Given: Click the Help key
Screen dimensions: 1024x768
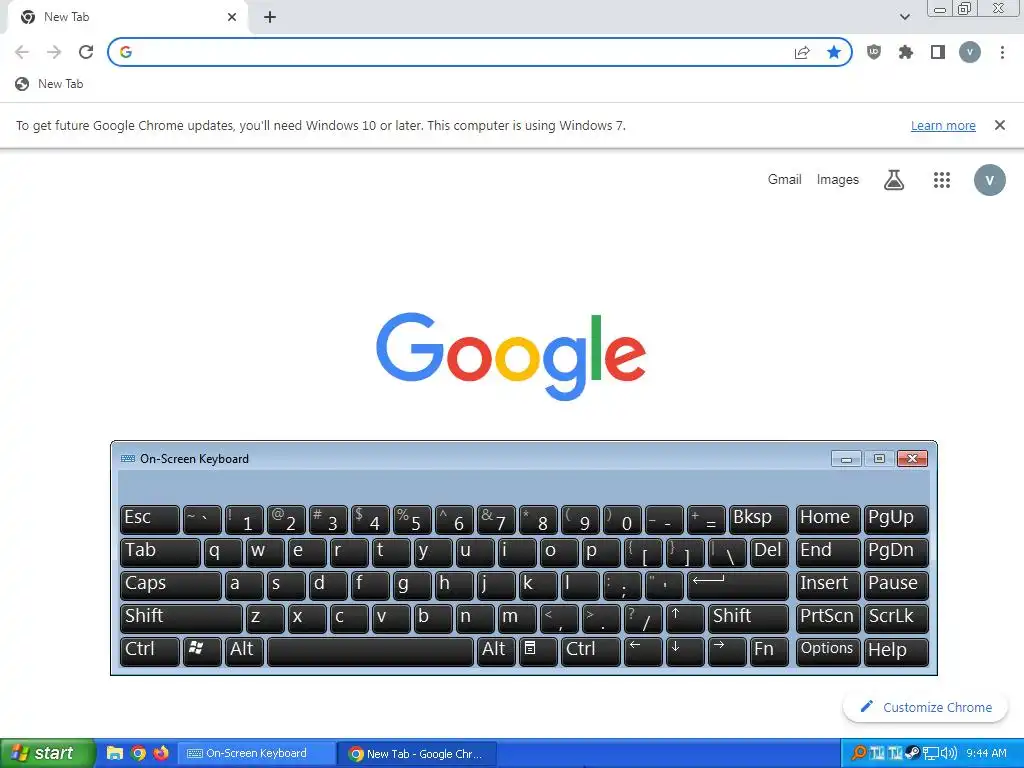Looking at the screenshot, I should point(896,651).
